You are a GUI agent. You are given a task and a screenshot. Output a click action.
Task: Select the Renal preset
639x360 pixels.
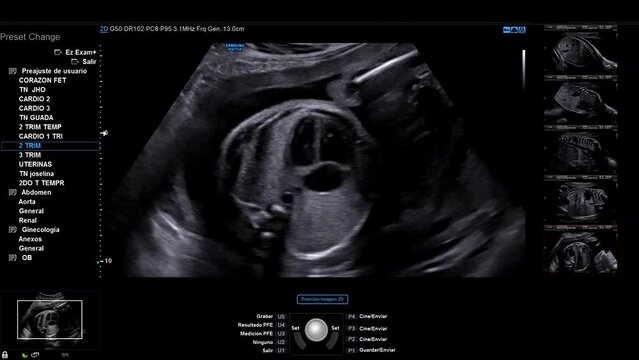[x=28, y=221]
